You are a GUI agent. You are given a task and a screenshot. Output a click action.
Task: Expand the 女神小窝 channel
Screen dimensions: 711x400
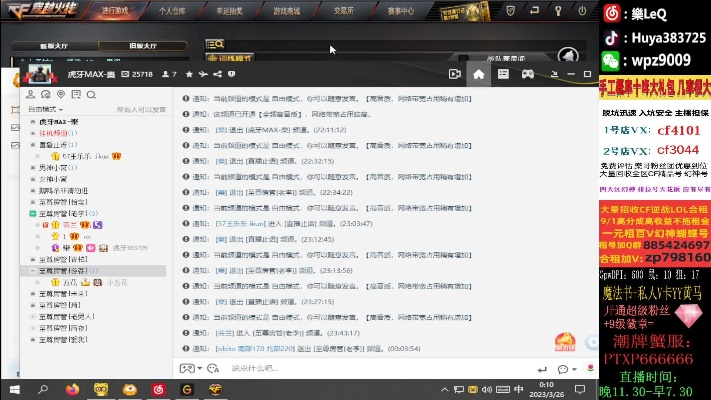33,179
